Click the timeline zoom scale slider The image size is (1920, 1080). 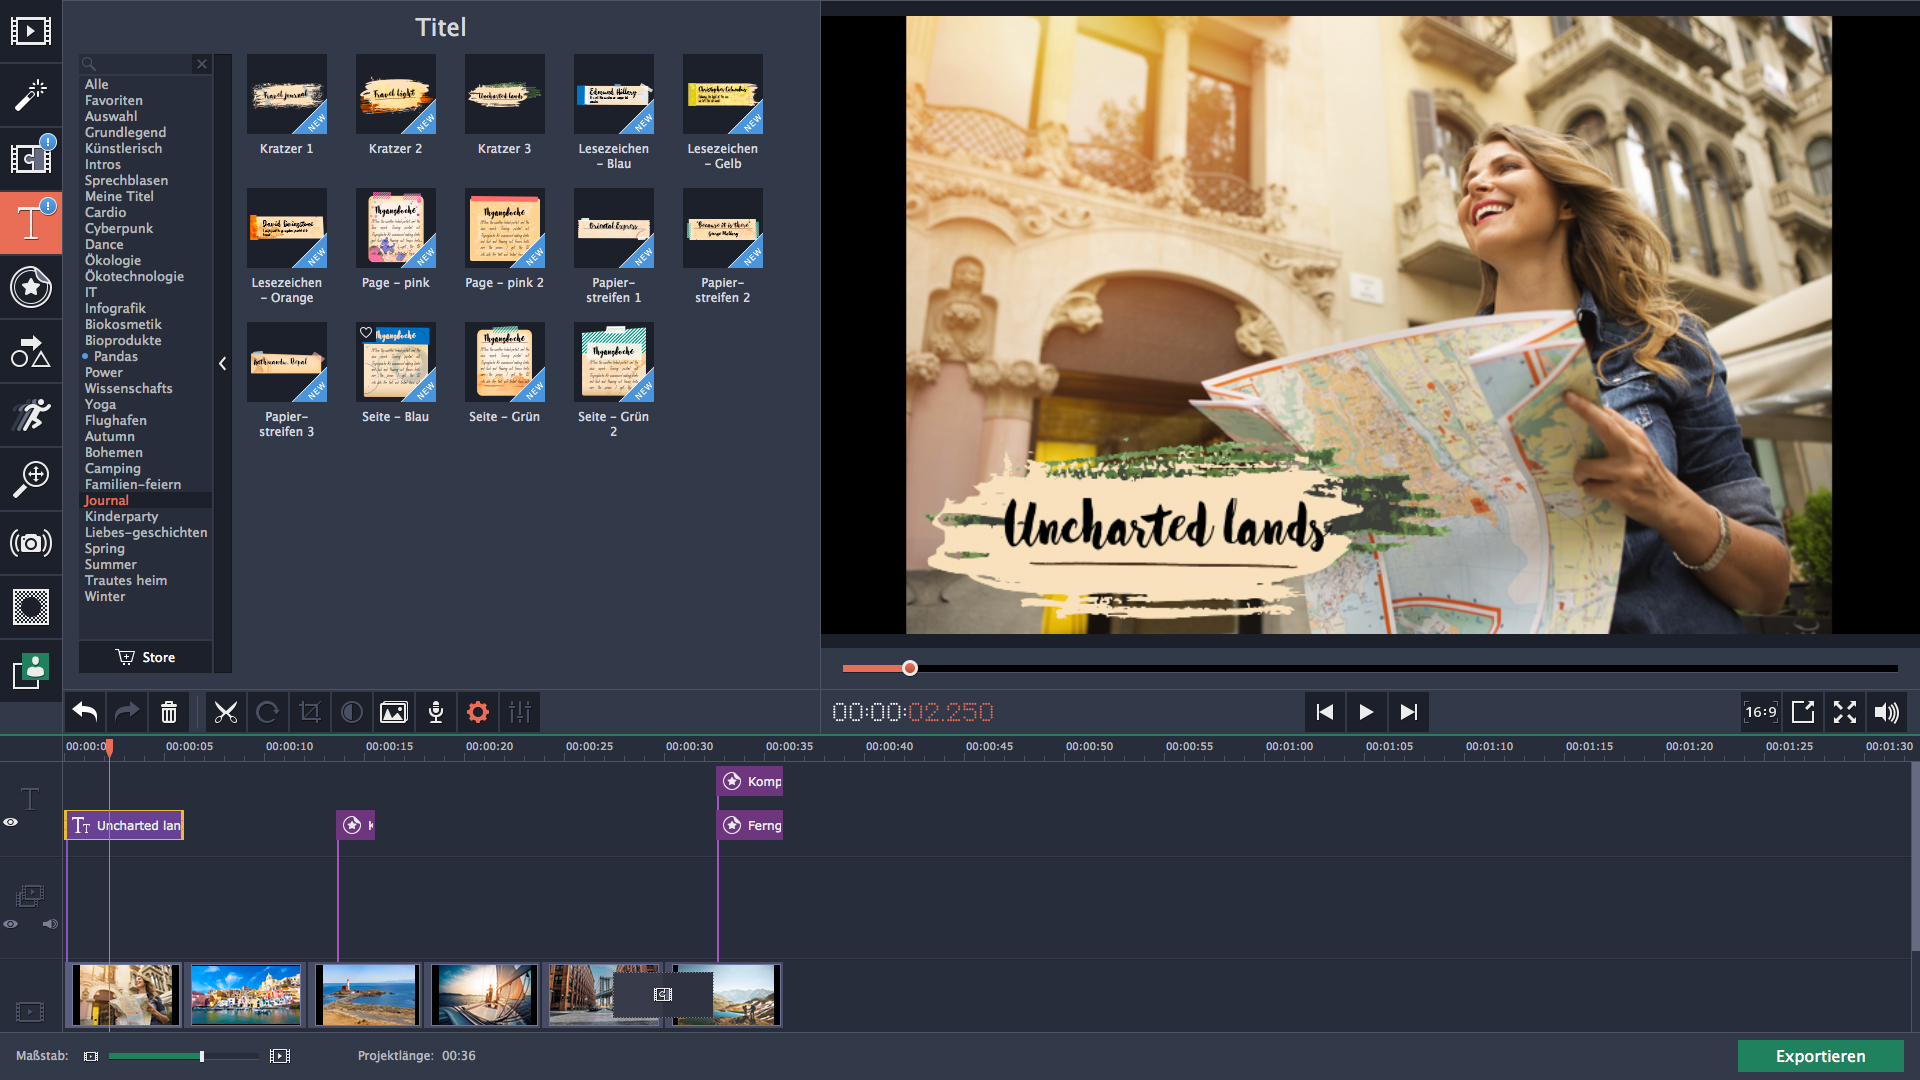[x=201, y=1056]
